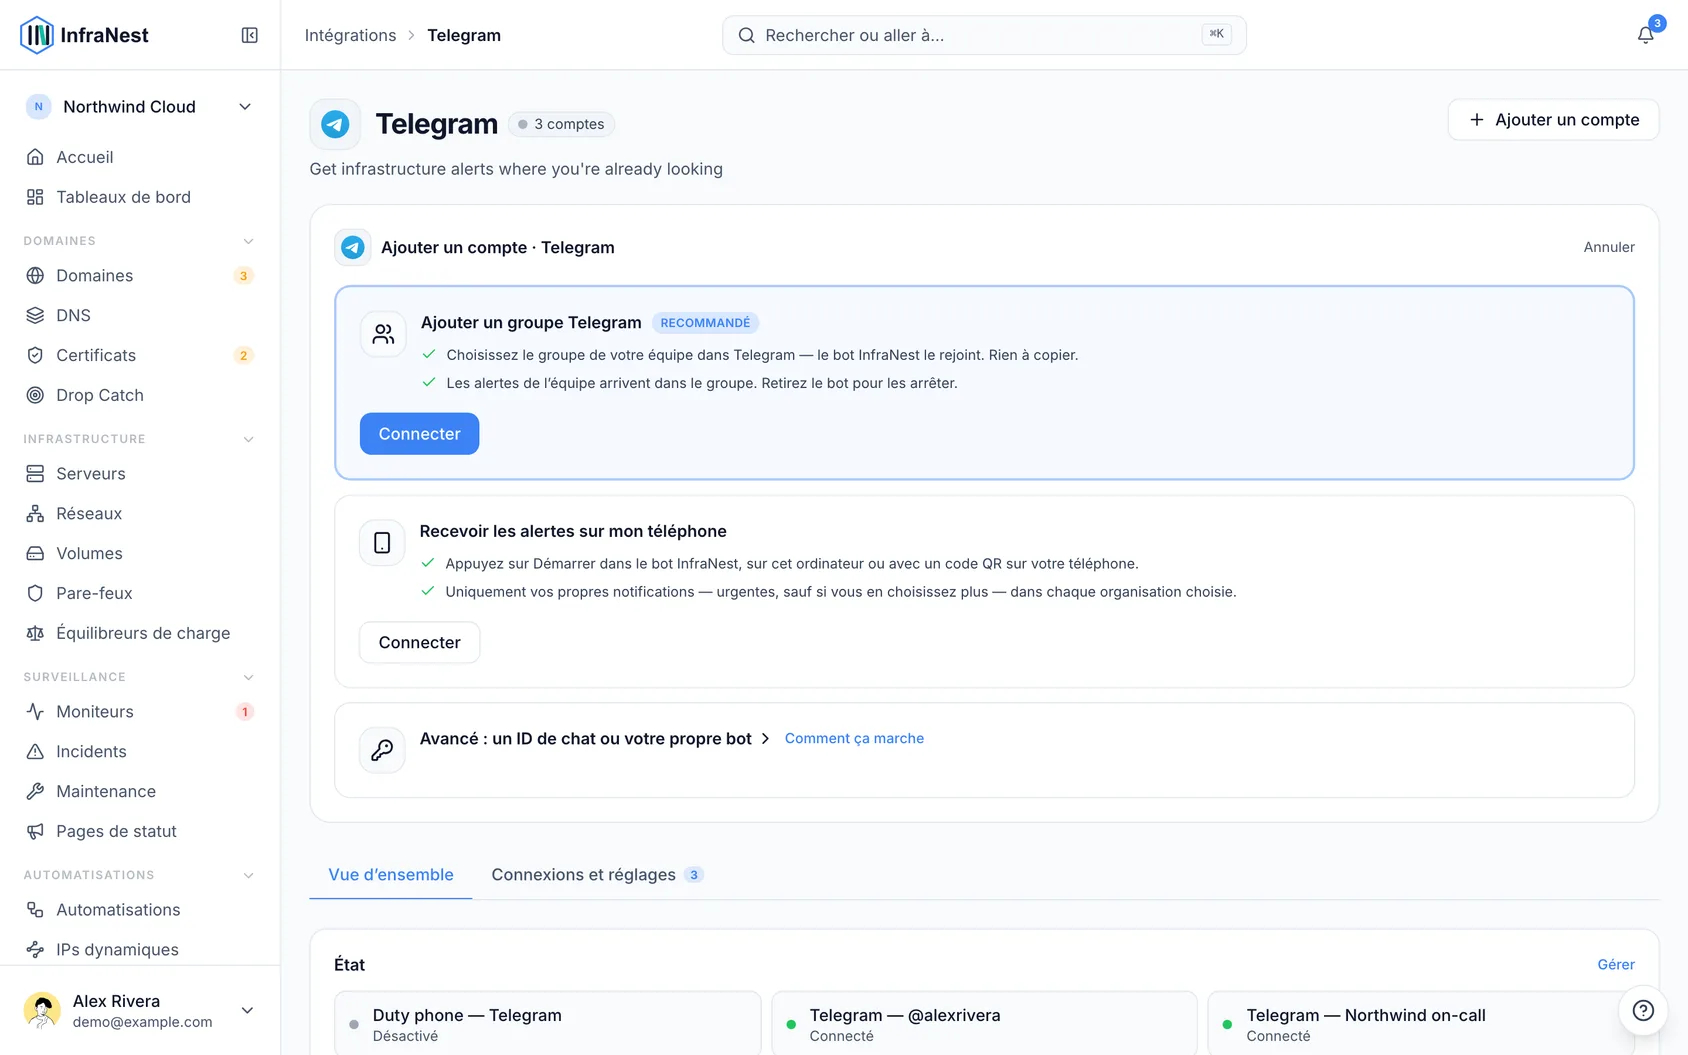
Task: Open the help question mark button
Action: (x=1643, y=1010)
